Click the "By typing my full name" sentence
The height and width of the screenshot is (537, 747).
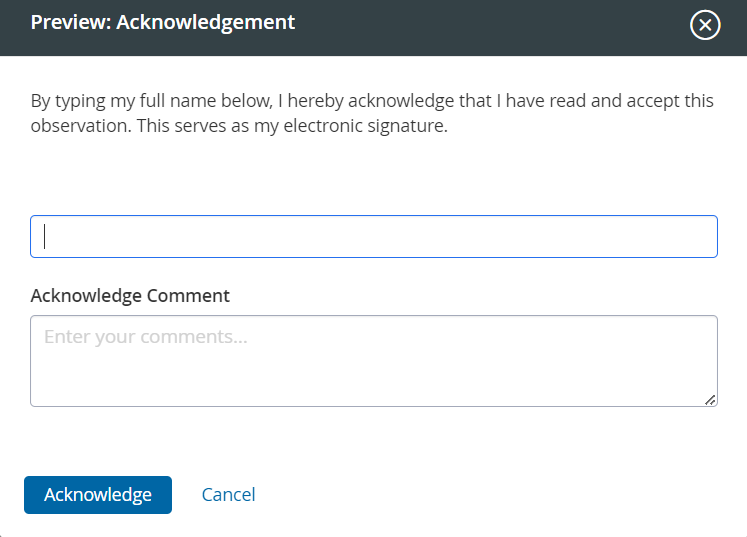pyautogui.click(x=372, y=101)
